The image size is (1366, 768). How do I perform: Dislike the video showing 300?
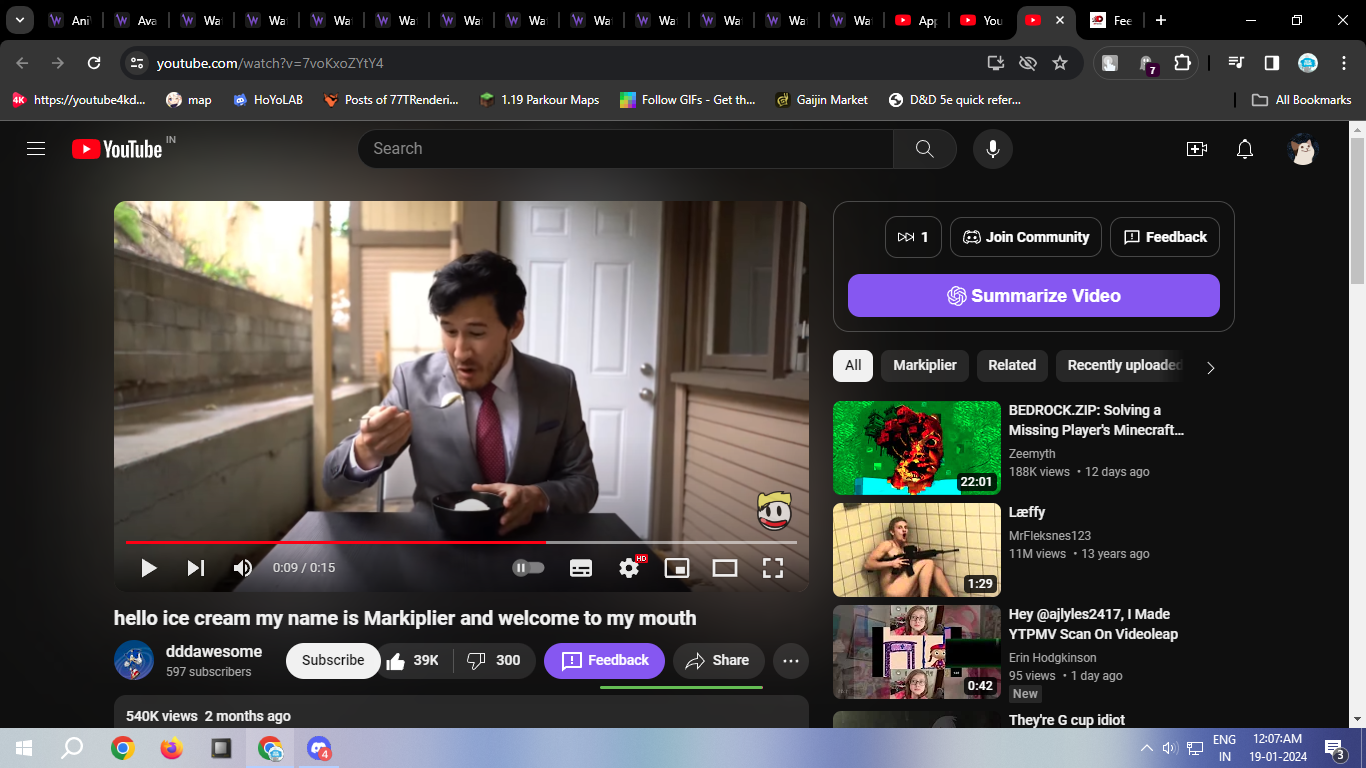point(494,661)
